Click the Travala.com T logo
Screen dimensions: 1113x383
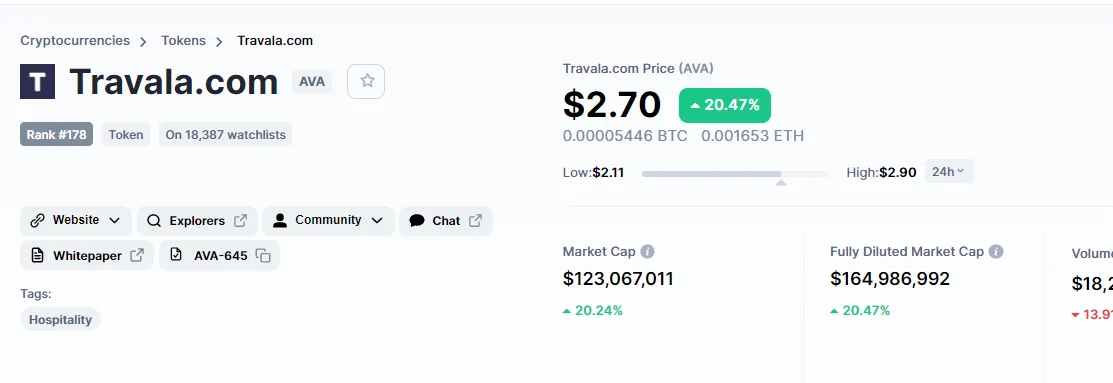pyautogui.click(x=38, y=82)
